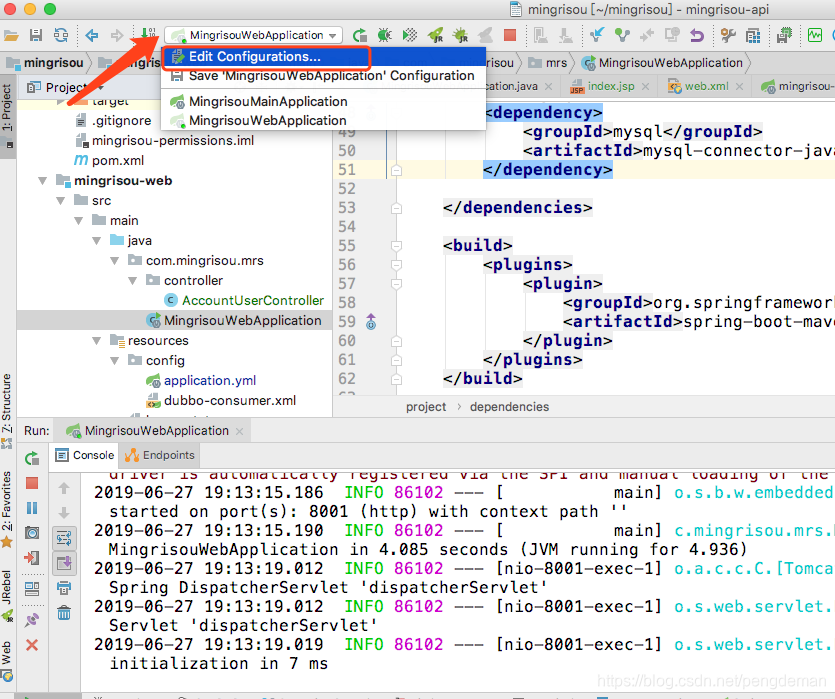The height and width of the screenshot is (699, 835).
Task: Switch to the Console tab
Action: pyautogui.click(x=85, y=456)
